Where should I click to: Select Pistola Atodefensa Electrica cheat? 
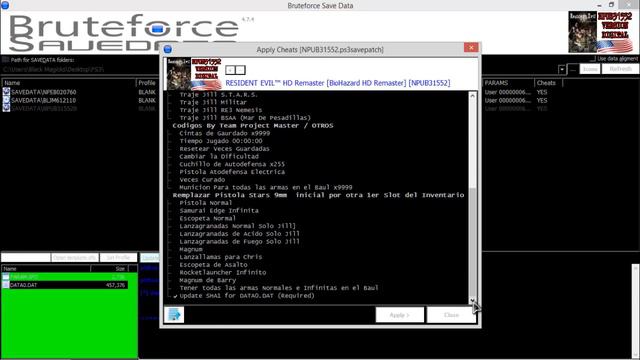(232, 172)
